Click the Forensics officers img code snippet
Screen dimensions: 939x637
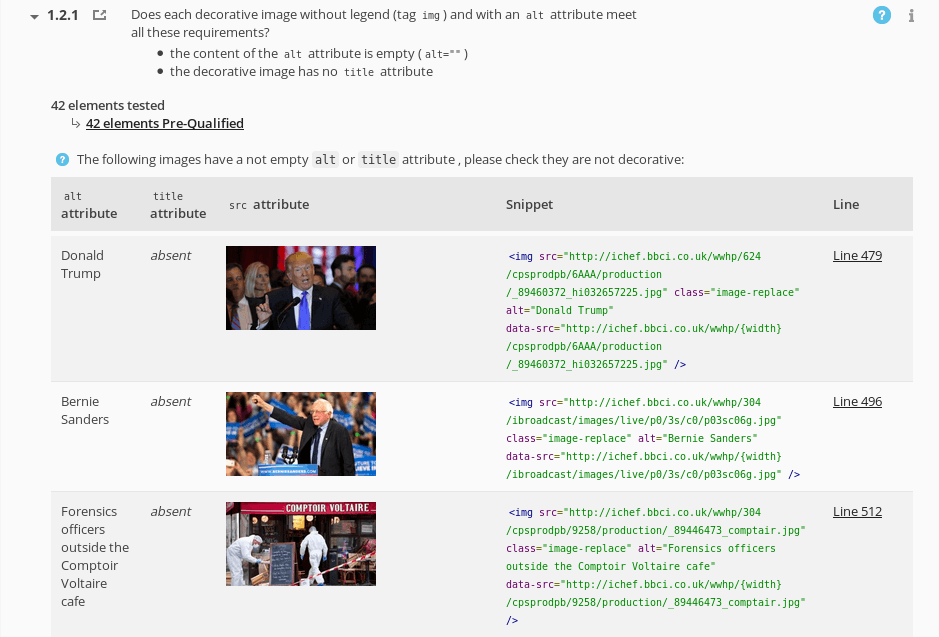click(656, 566)
